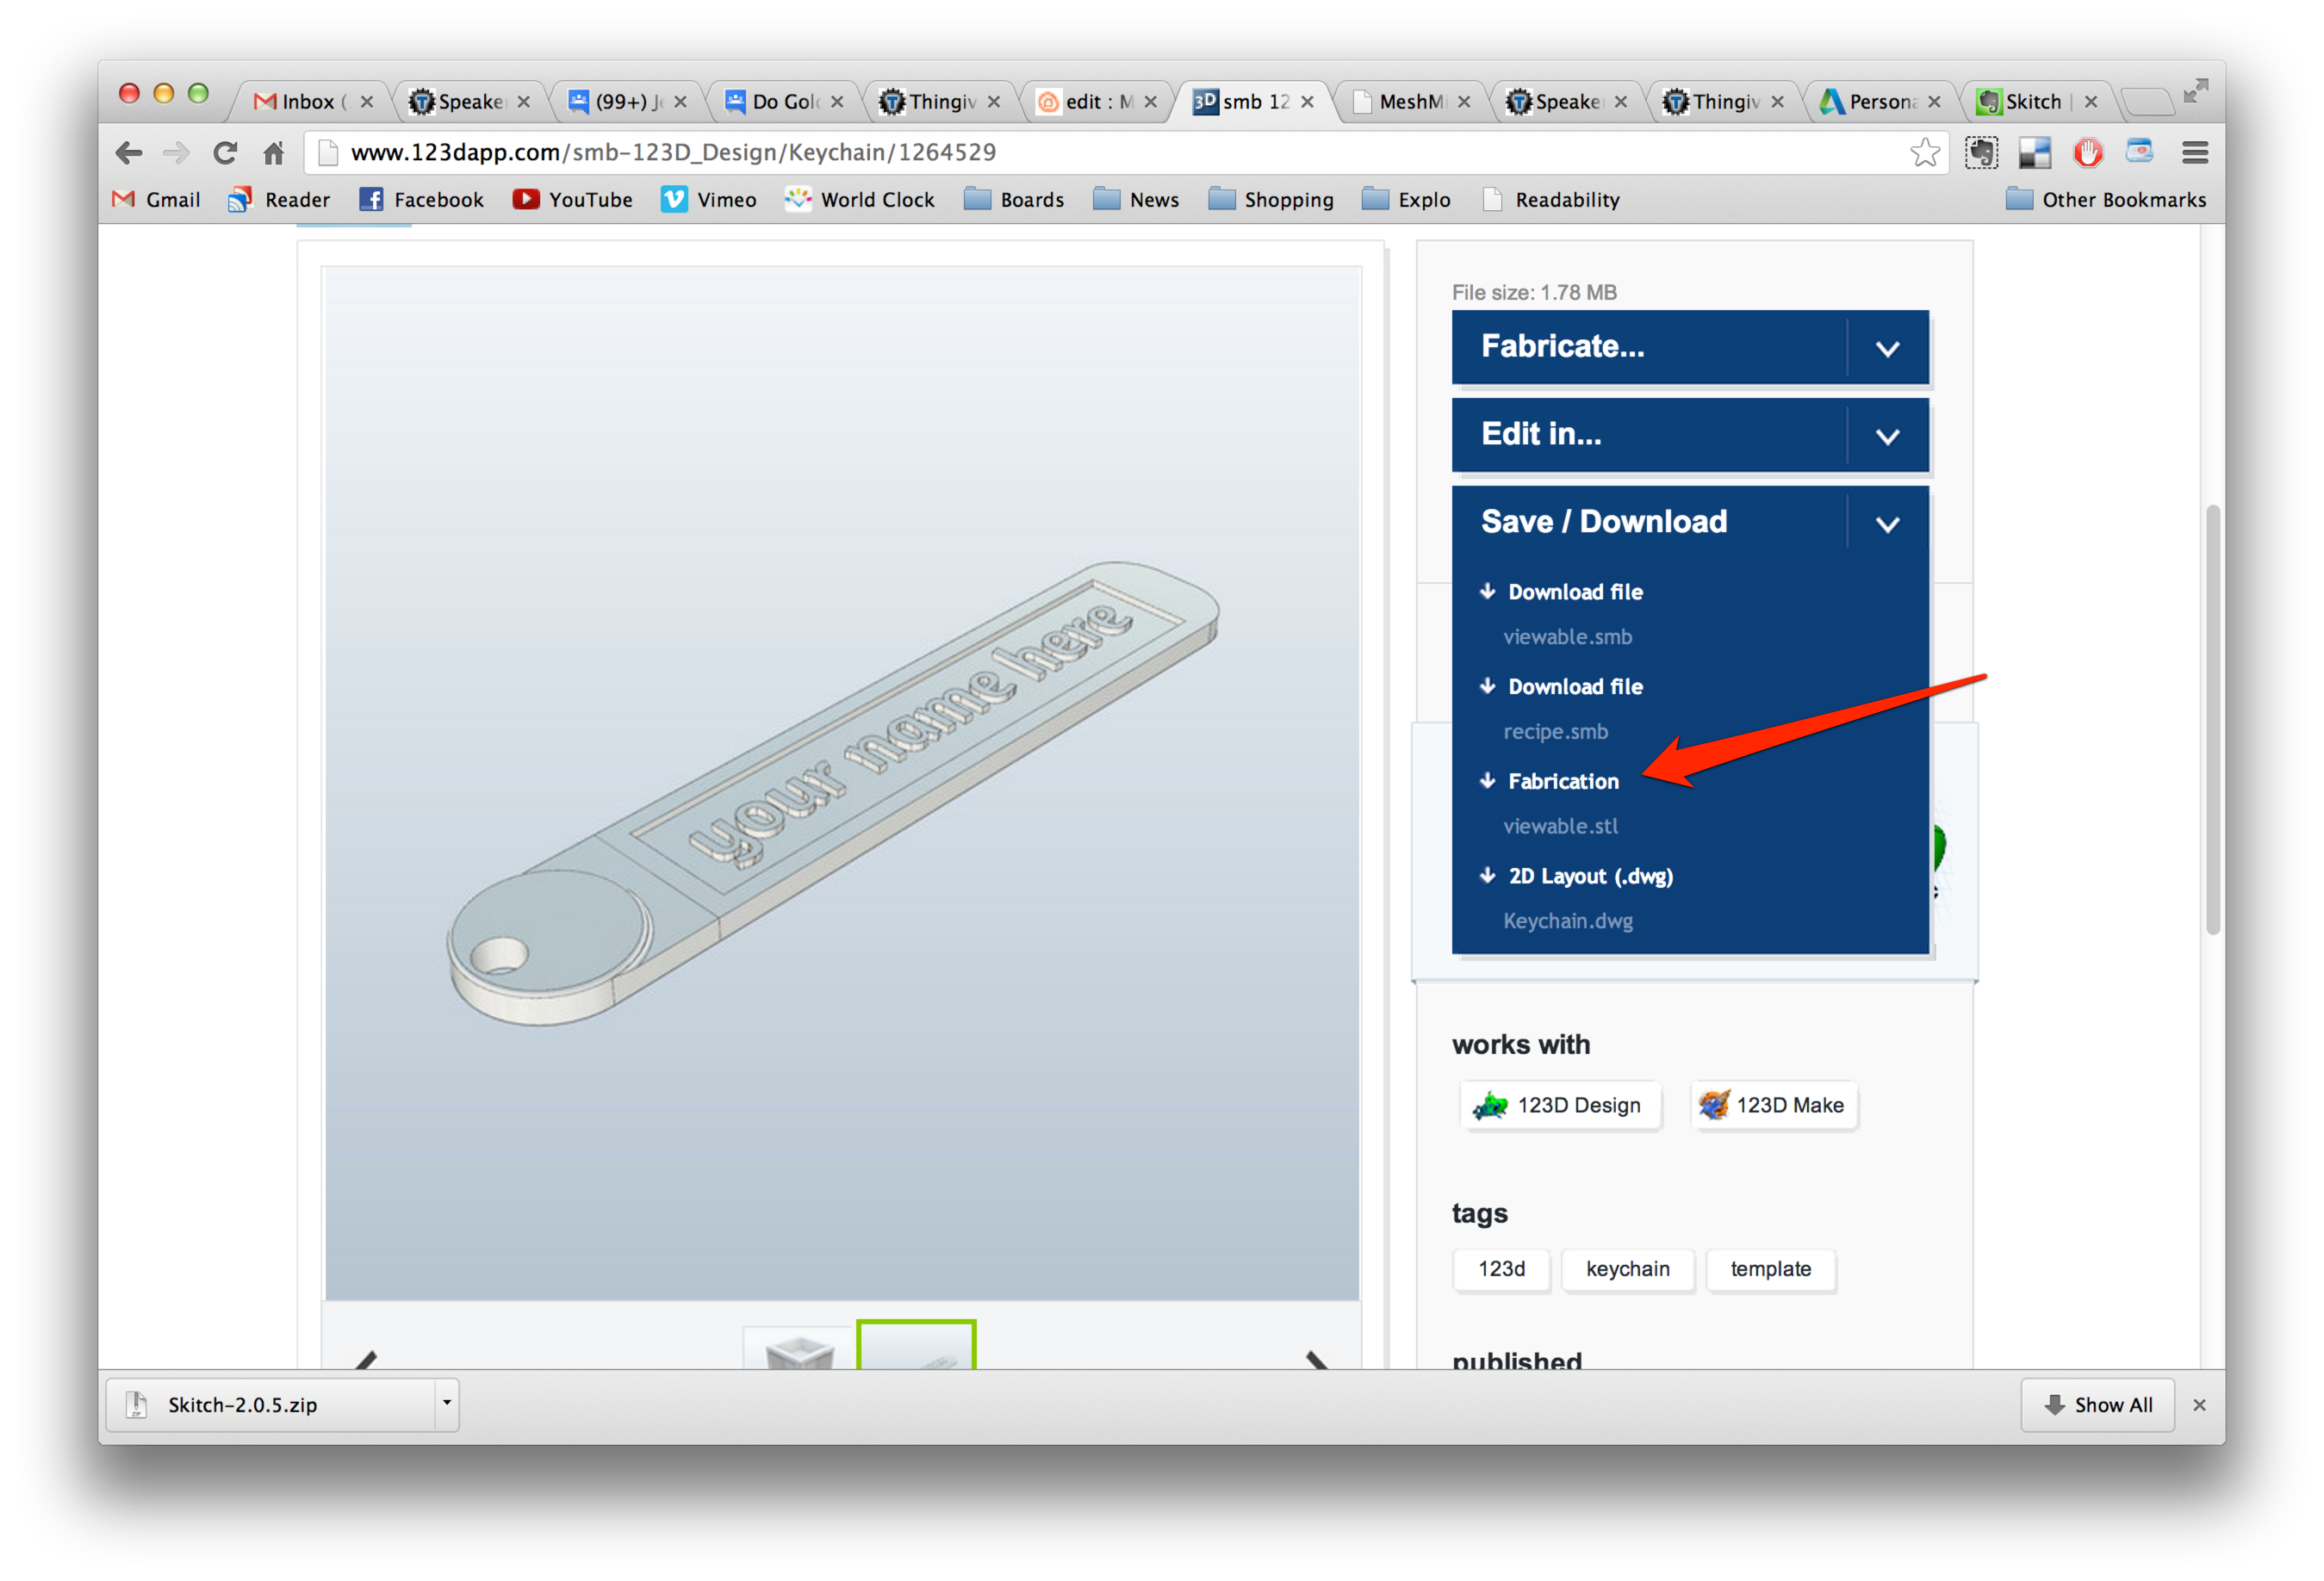Click the browser back navigation icon

coord(133,153)
